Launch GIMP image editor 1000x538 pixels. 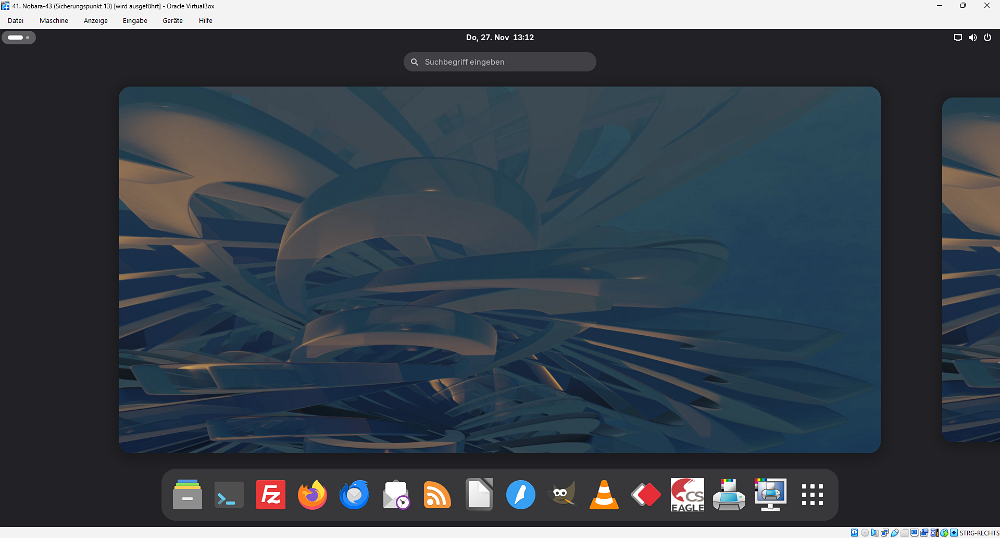point(562,495)
